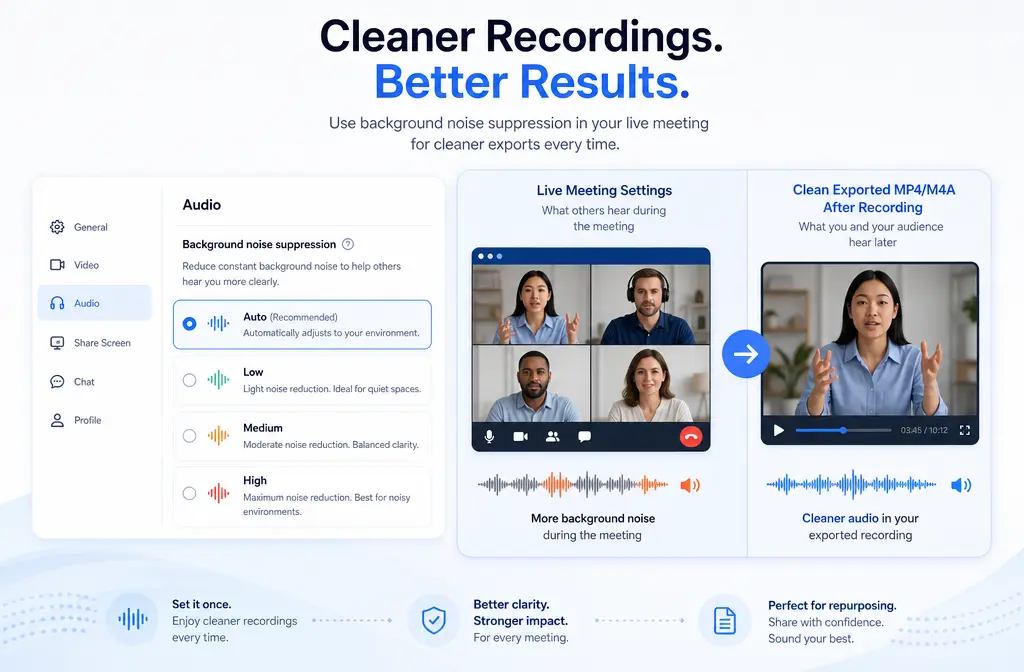The image size is (1024, 672).
Task: Open participants icon in meeting toolbar
Action: (x=552, y=436)
